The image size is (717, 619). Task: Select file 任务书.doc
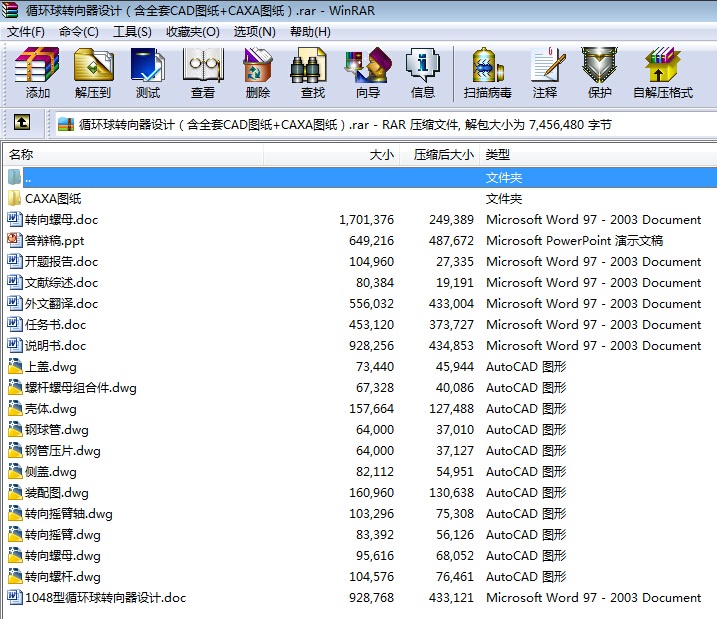click(x=55, y=325)
